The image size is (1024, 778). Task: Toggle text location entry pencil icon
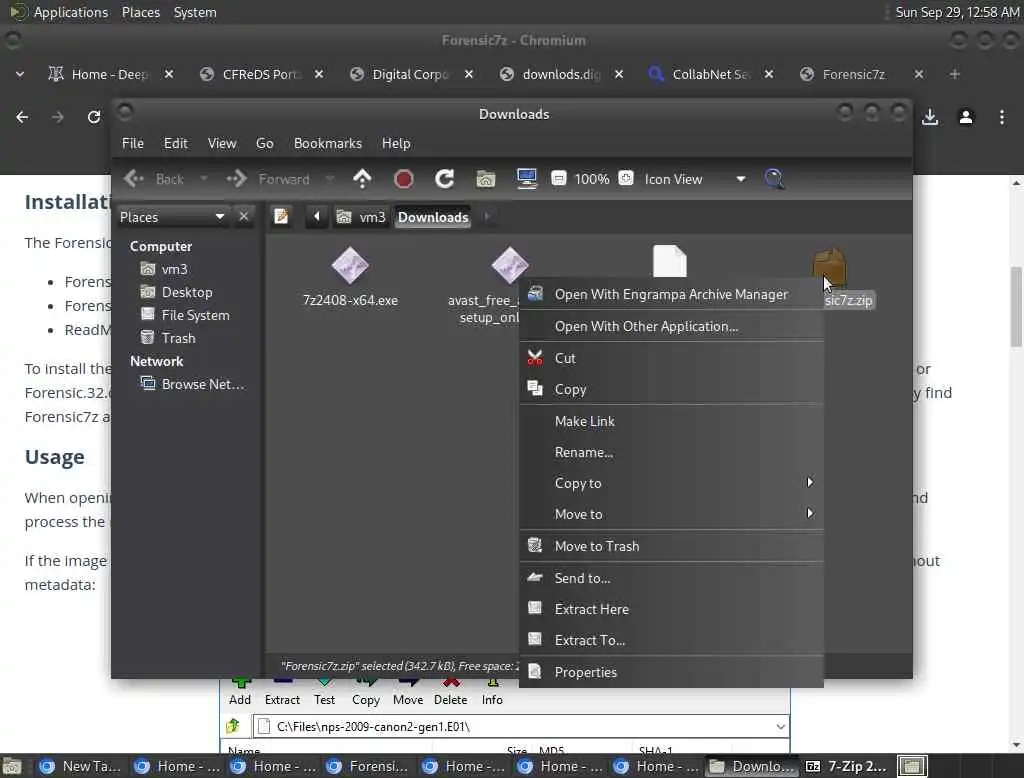tap(281, 216)
